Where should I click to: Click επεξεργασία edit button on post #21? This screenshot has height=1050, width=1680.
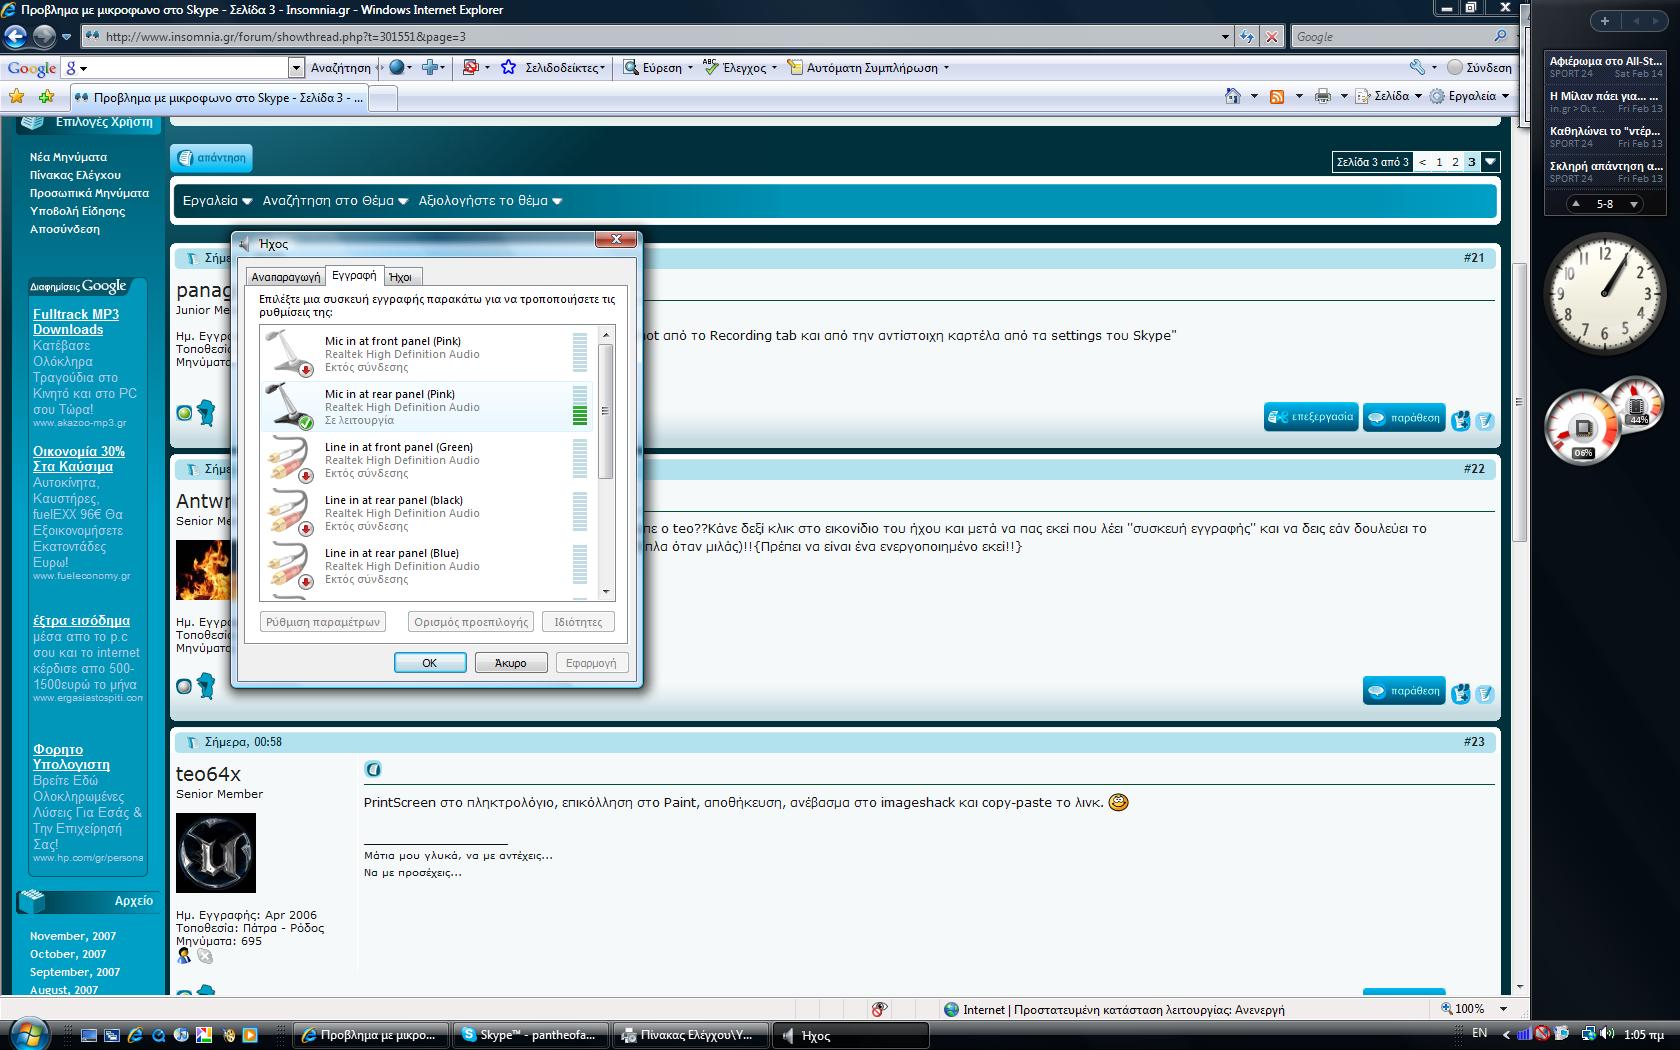tap(1311, 417)
